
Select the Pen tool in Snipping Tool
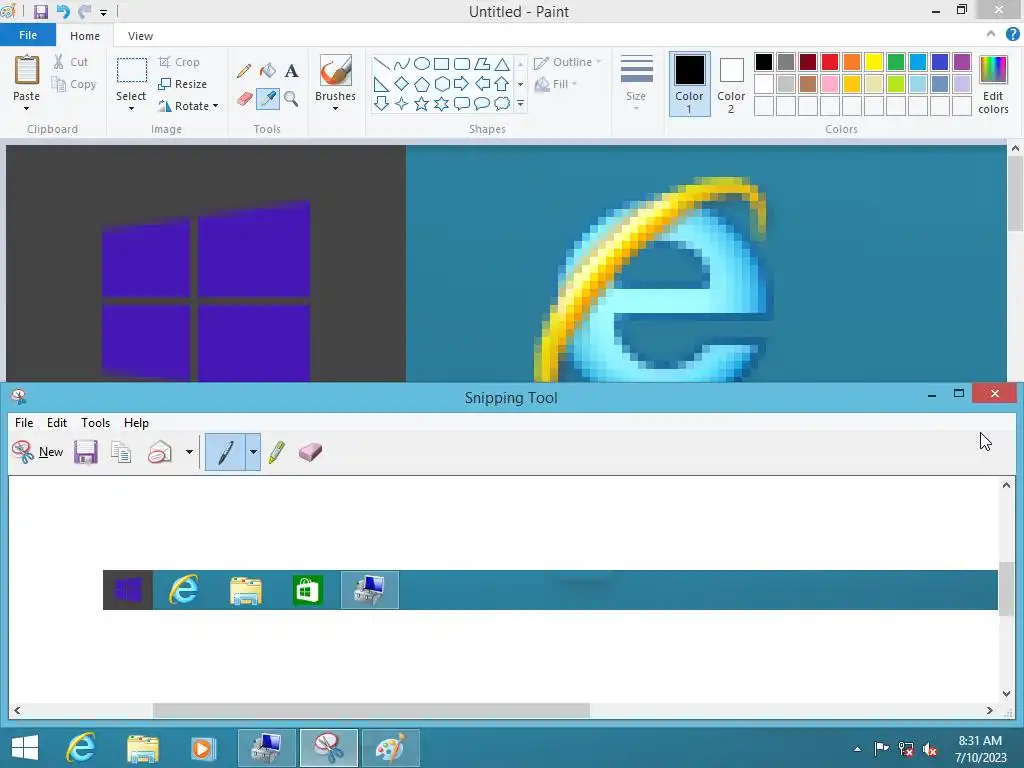(225, 452)
